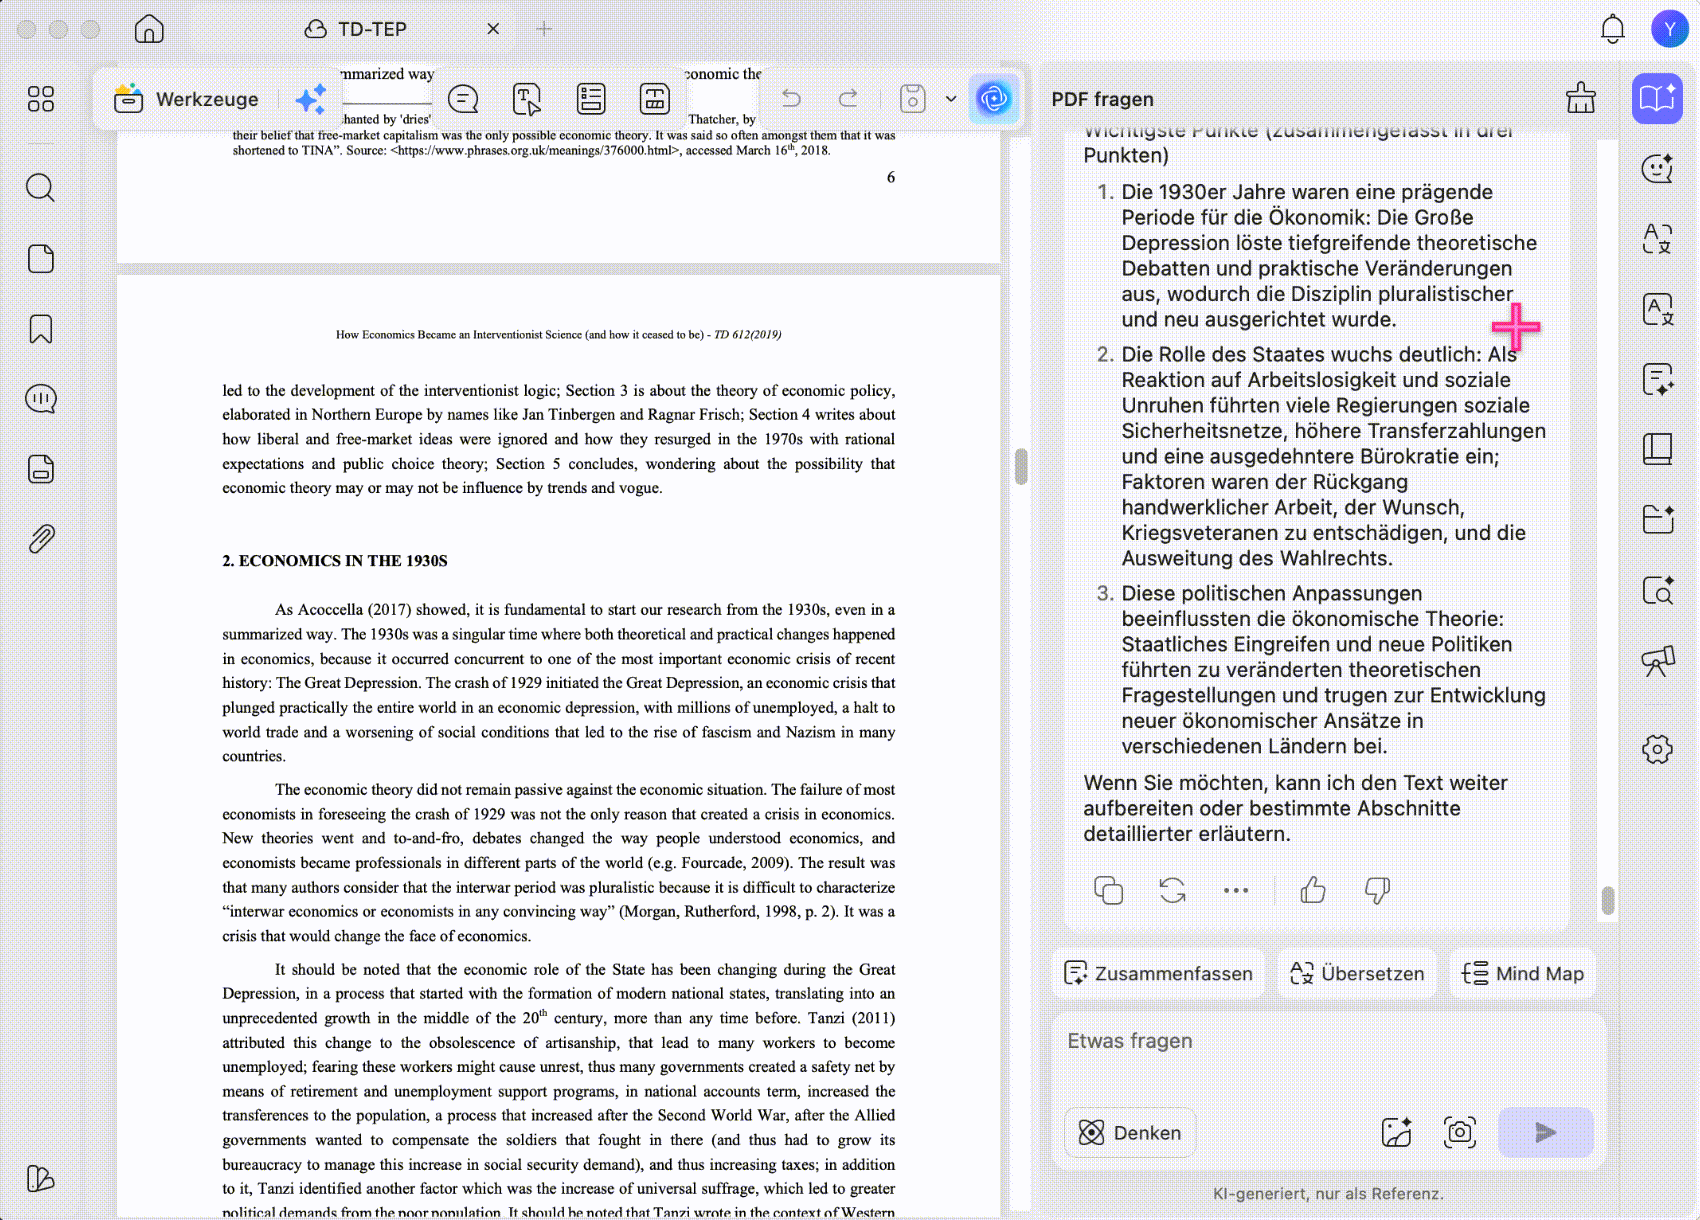Open the thumbnails grid view in left sidebar

41,99
